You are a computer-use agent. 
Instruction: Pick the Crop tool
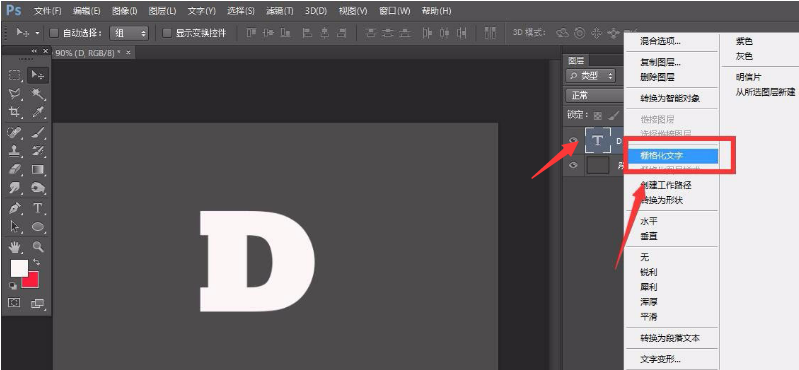(x=15, y=112)
